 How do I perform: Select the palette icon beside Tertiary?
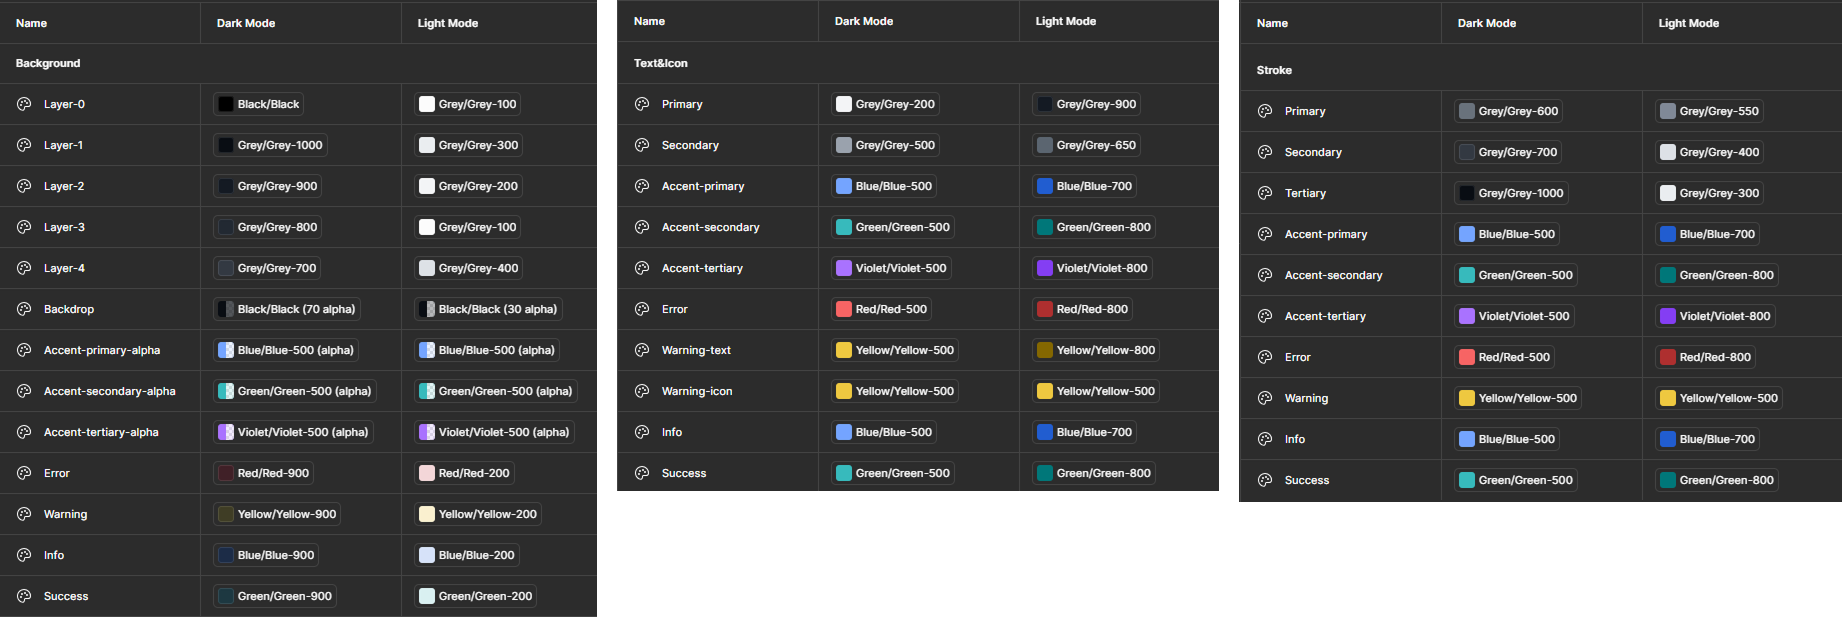coord(1265,193)
